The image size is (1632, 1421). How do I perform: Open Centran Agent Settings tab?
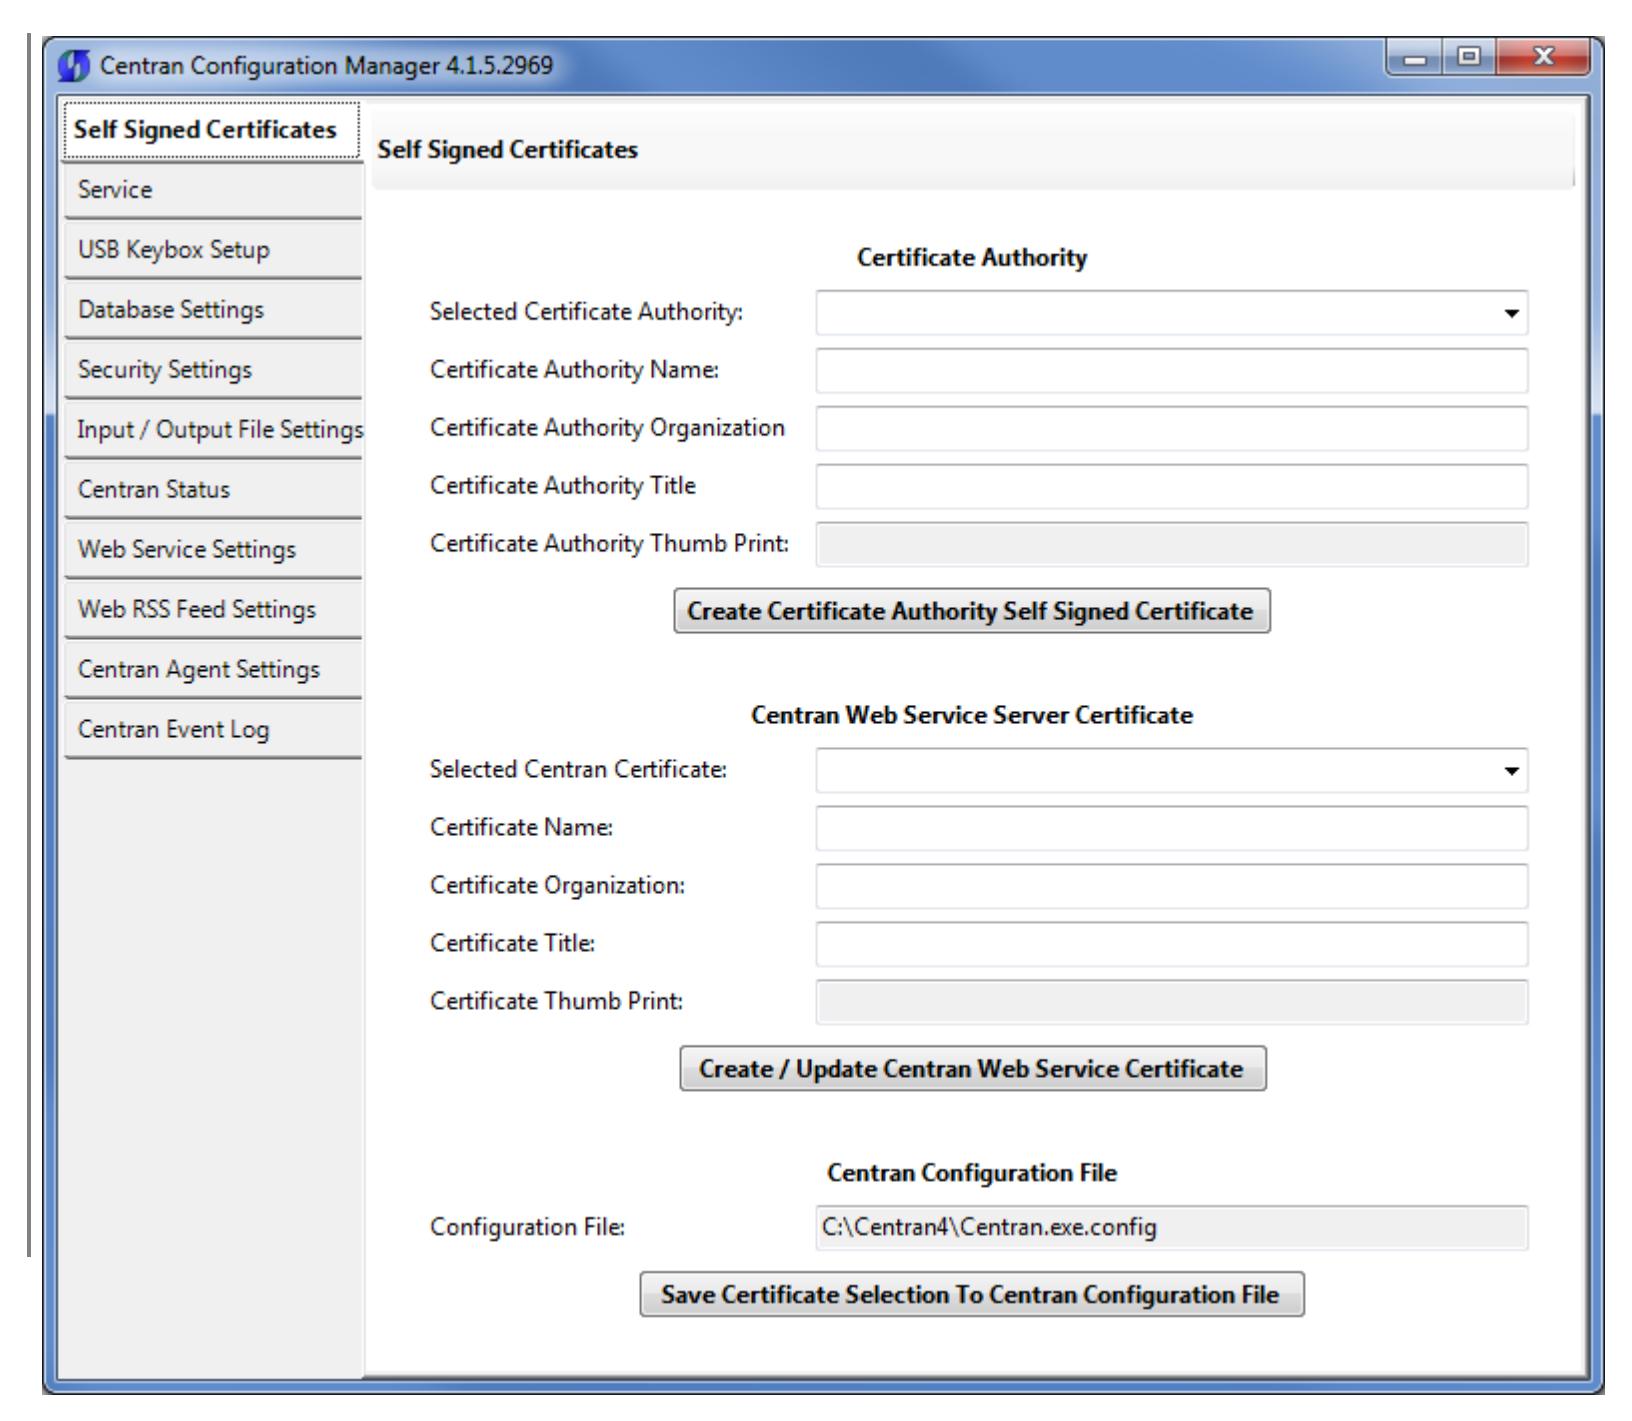coord(212,670)
